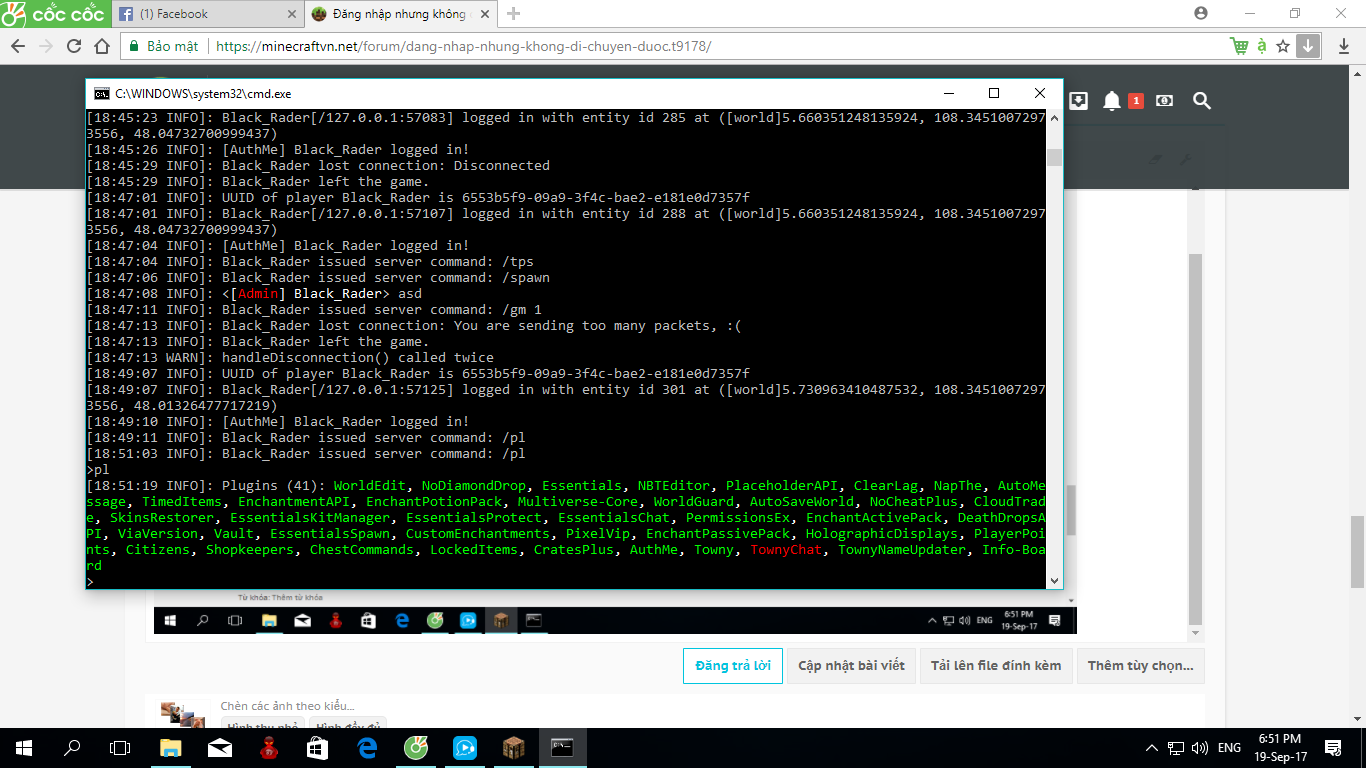Open File Explorer from taskbar
Viewport: 1366px width, 768px height.
[x=171, y=748]
